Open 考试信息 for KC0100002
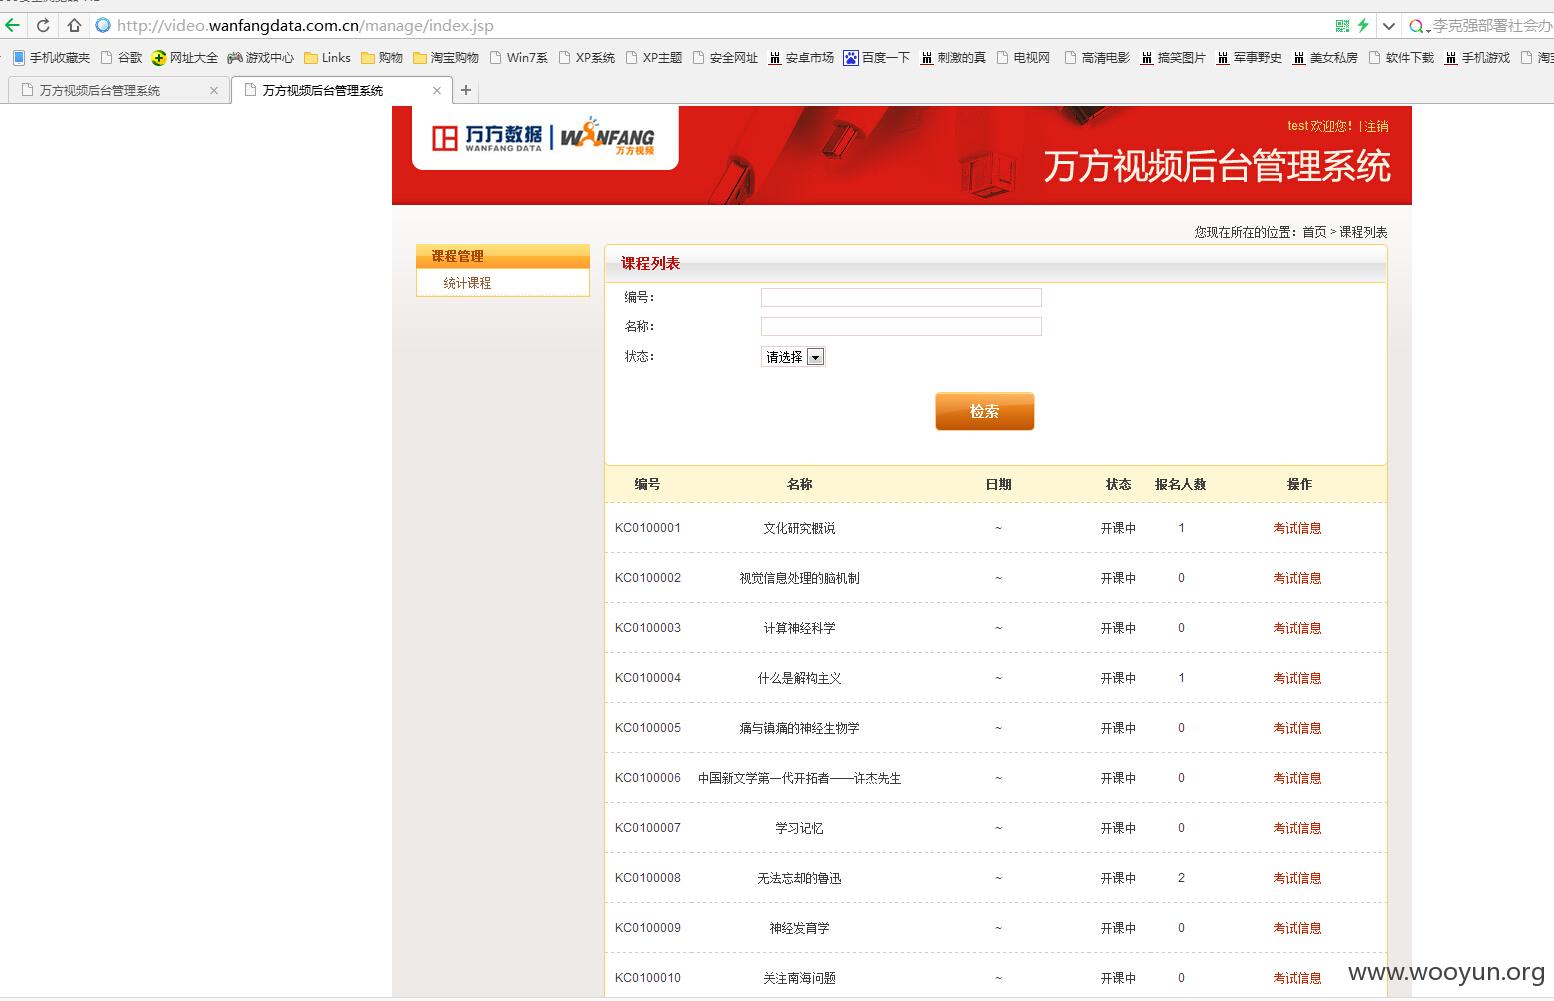The width and height of the screenshot is (1554, 1001). point(1297,578)
